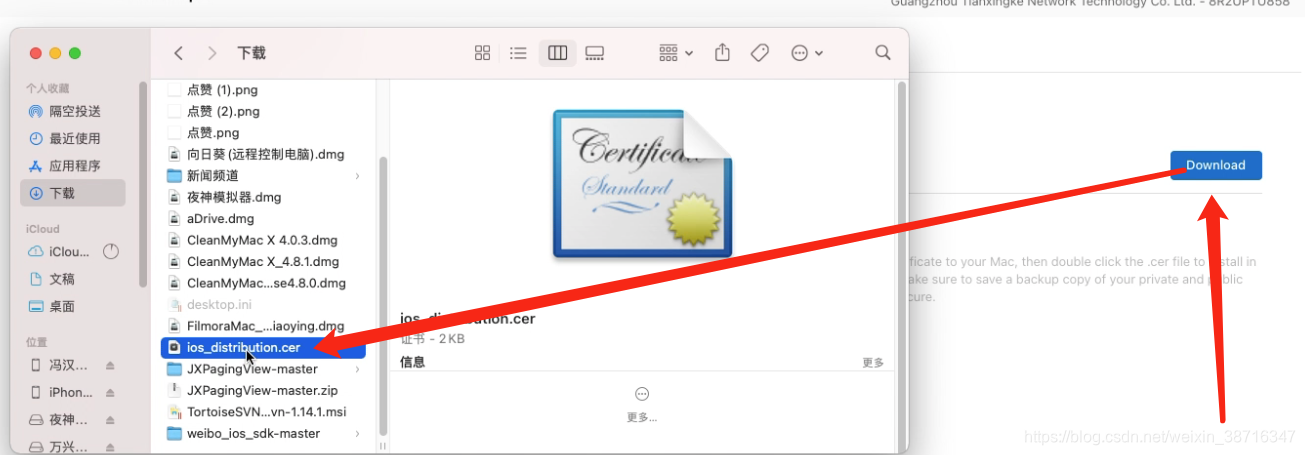Go forward in Finder navigation

[212, 53]
